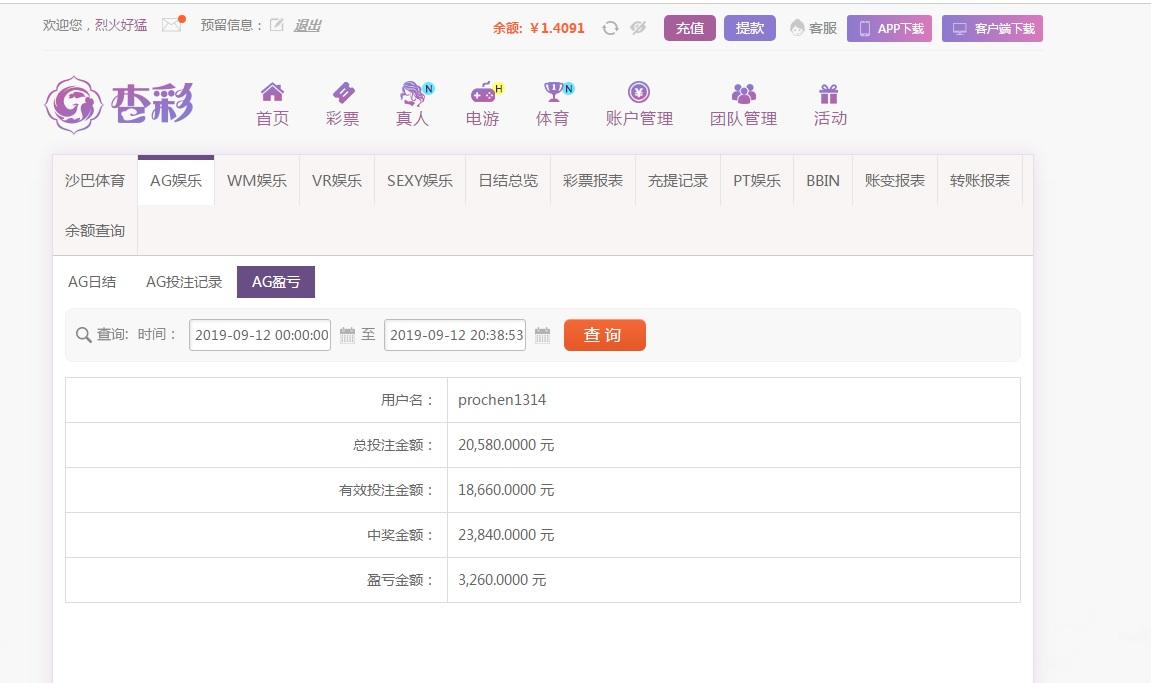Open the BBIN report tab

point(823,181)
